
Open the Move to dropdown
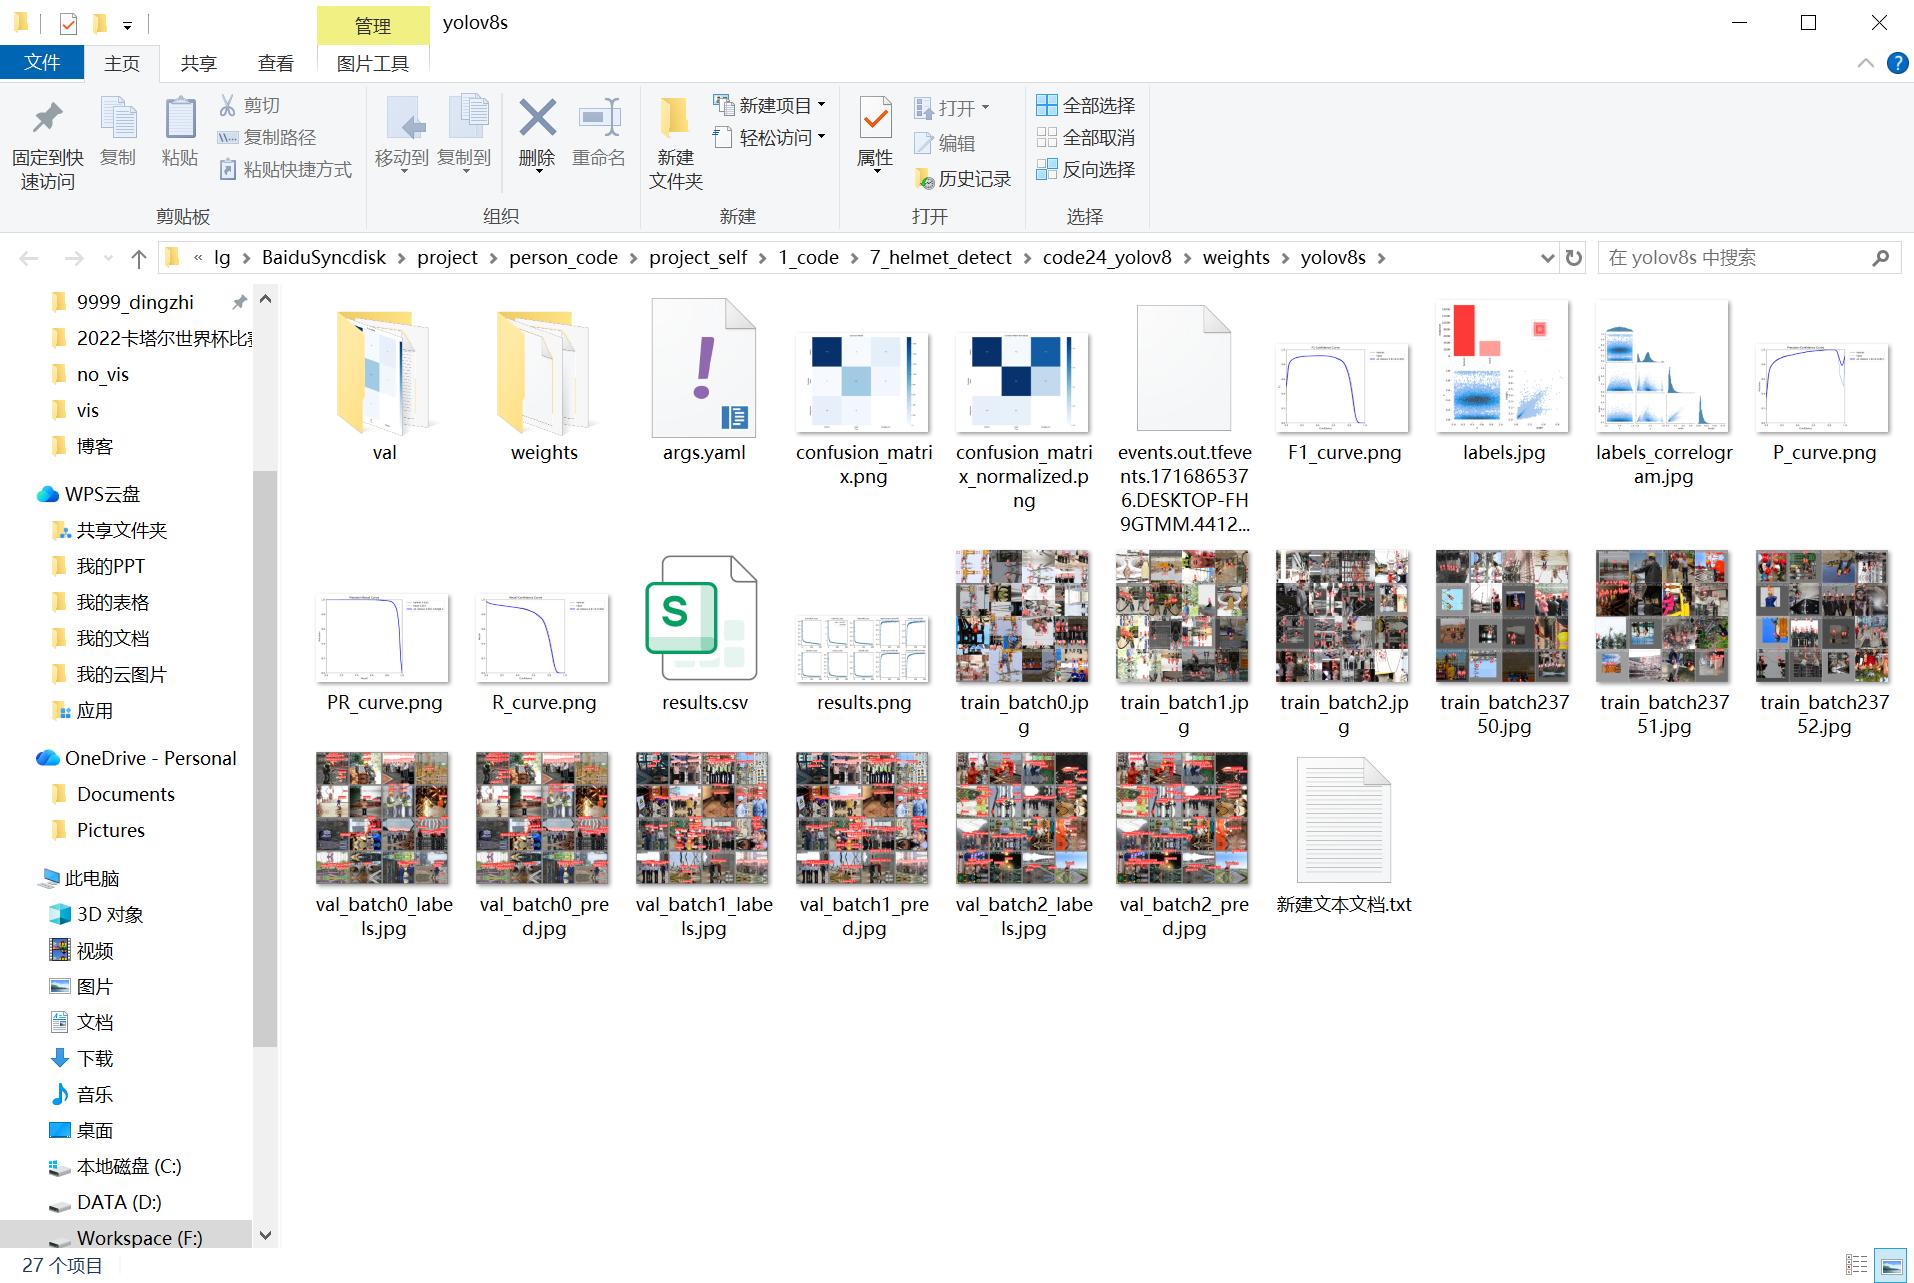click(403, 172)
